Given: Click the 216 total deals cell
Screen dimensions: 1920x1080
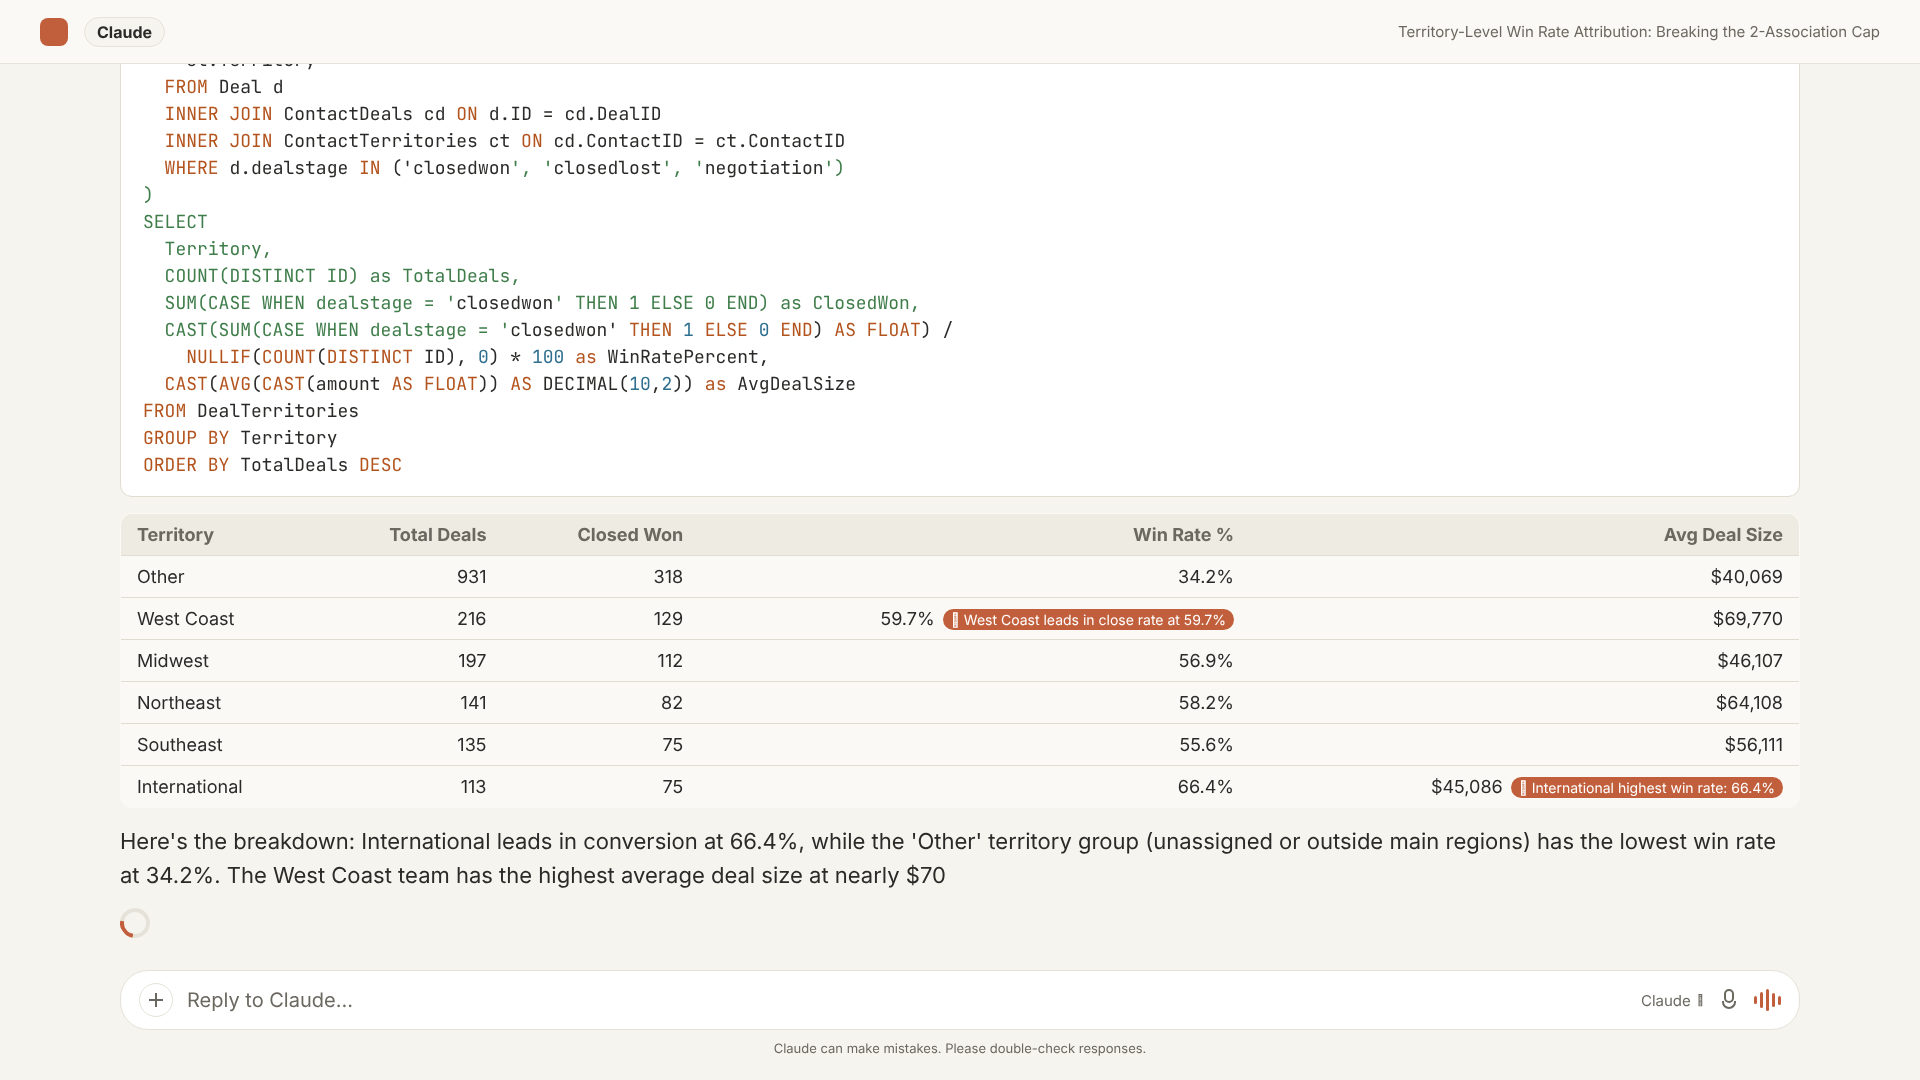Looking at the screenshot, I should (x=471, y=619).
